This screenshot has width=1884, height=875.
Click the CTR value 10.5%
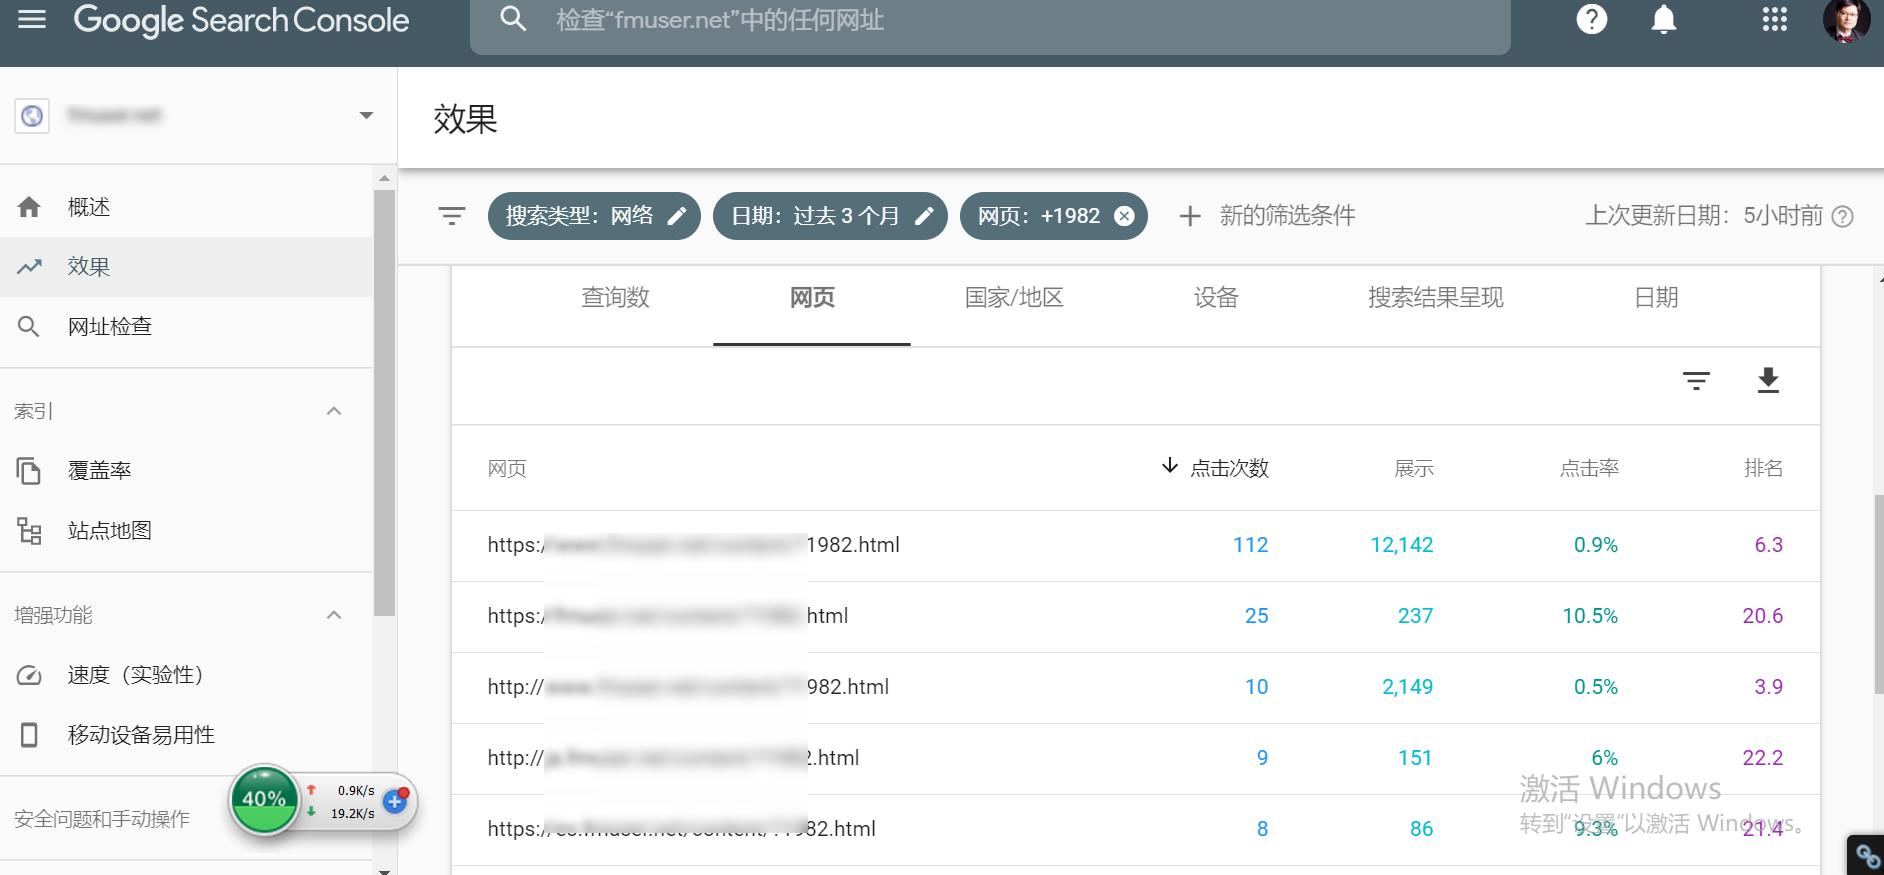pos(1590,616)
